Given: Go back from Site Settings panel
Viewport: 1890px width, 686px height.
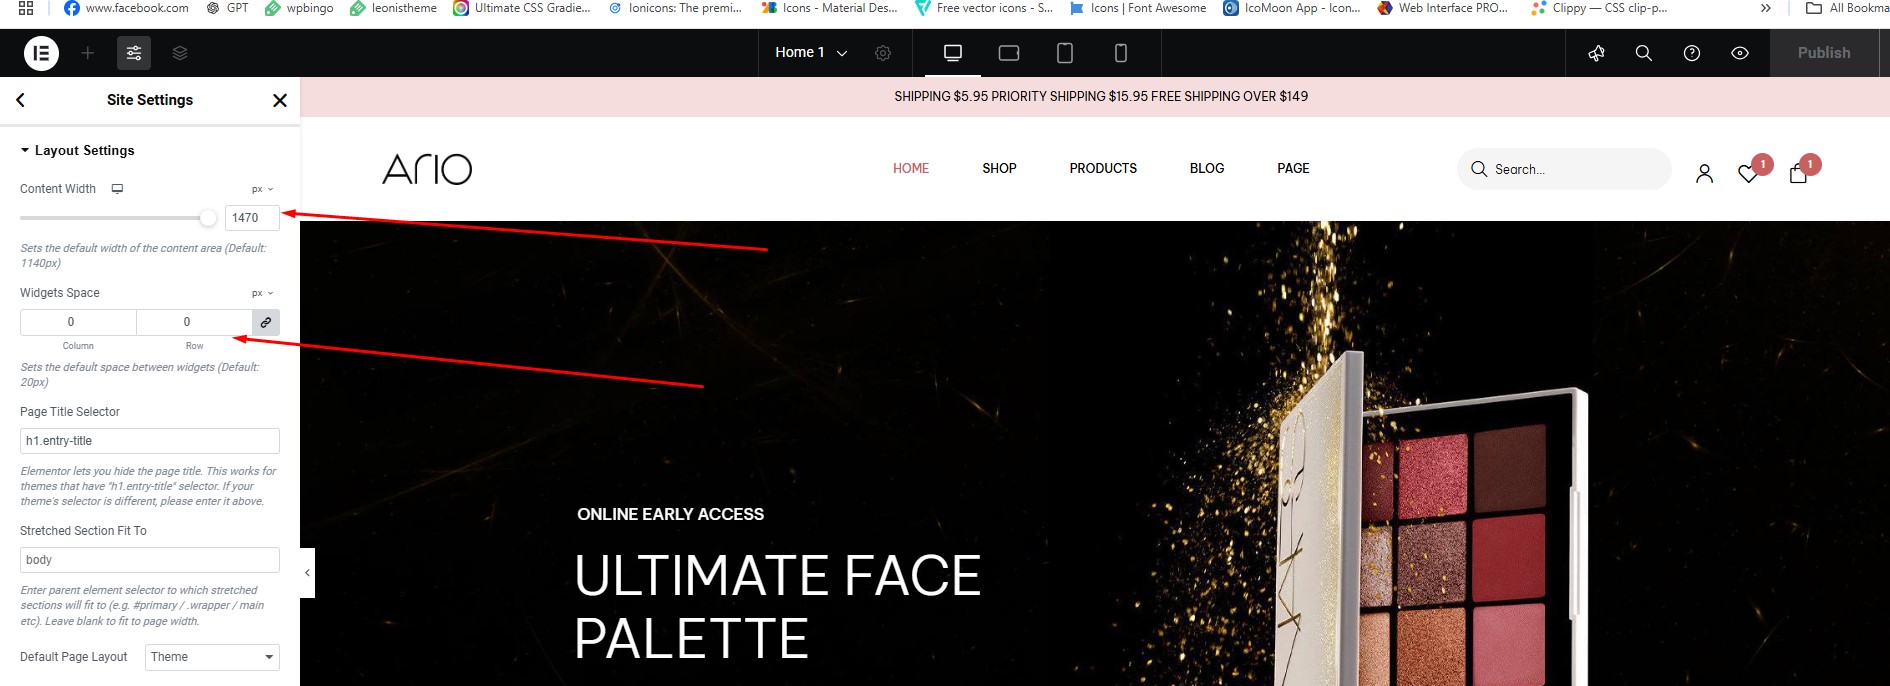Looking at the screenshot, I should [x=21, y=100].
